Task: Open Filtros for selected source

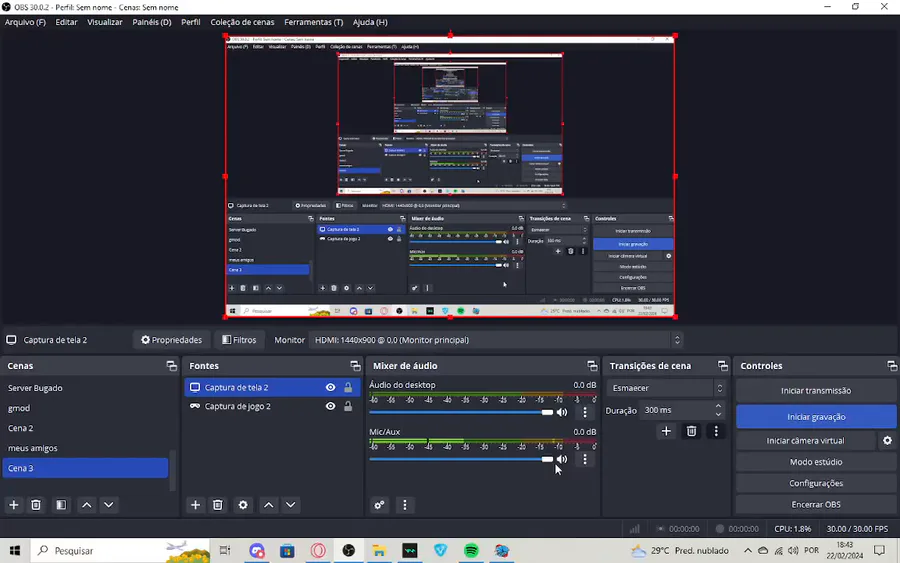Action: [x=239, y=340]
